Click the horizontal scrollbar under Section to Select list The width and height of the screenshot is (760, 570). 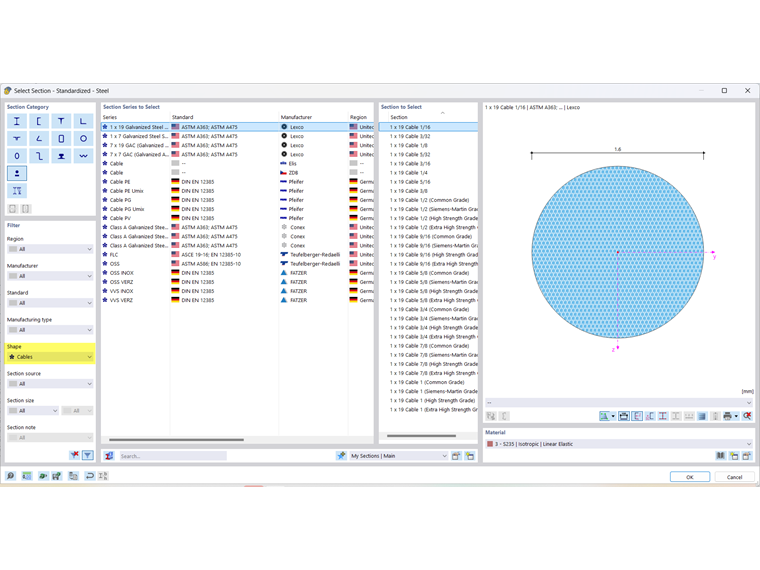tap(421, 436)
